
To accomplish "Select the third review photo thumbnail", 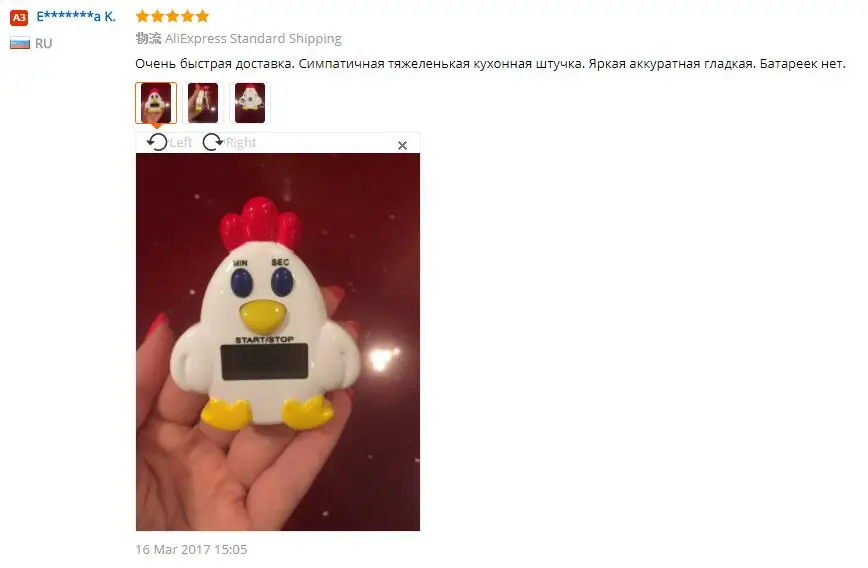I will click(250, 103).
